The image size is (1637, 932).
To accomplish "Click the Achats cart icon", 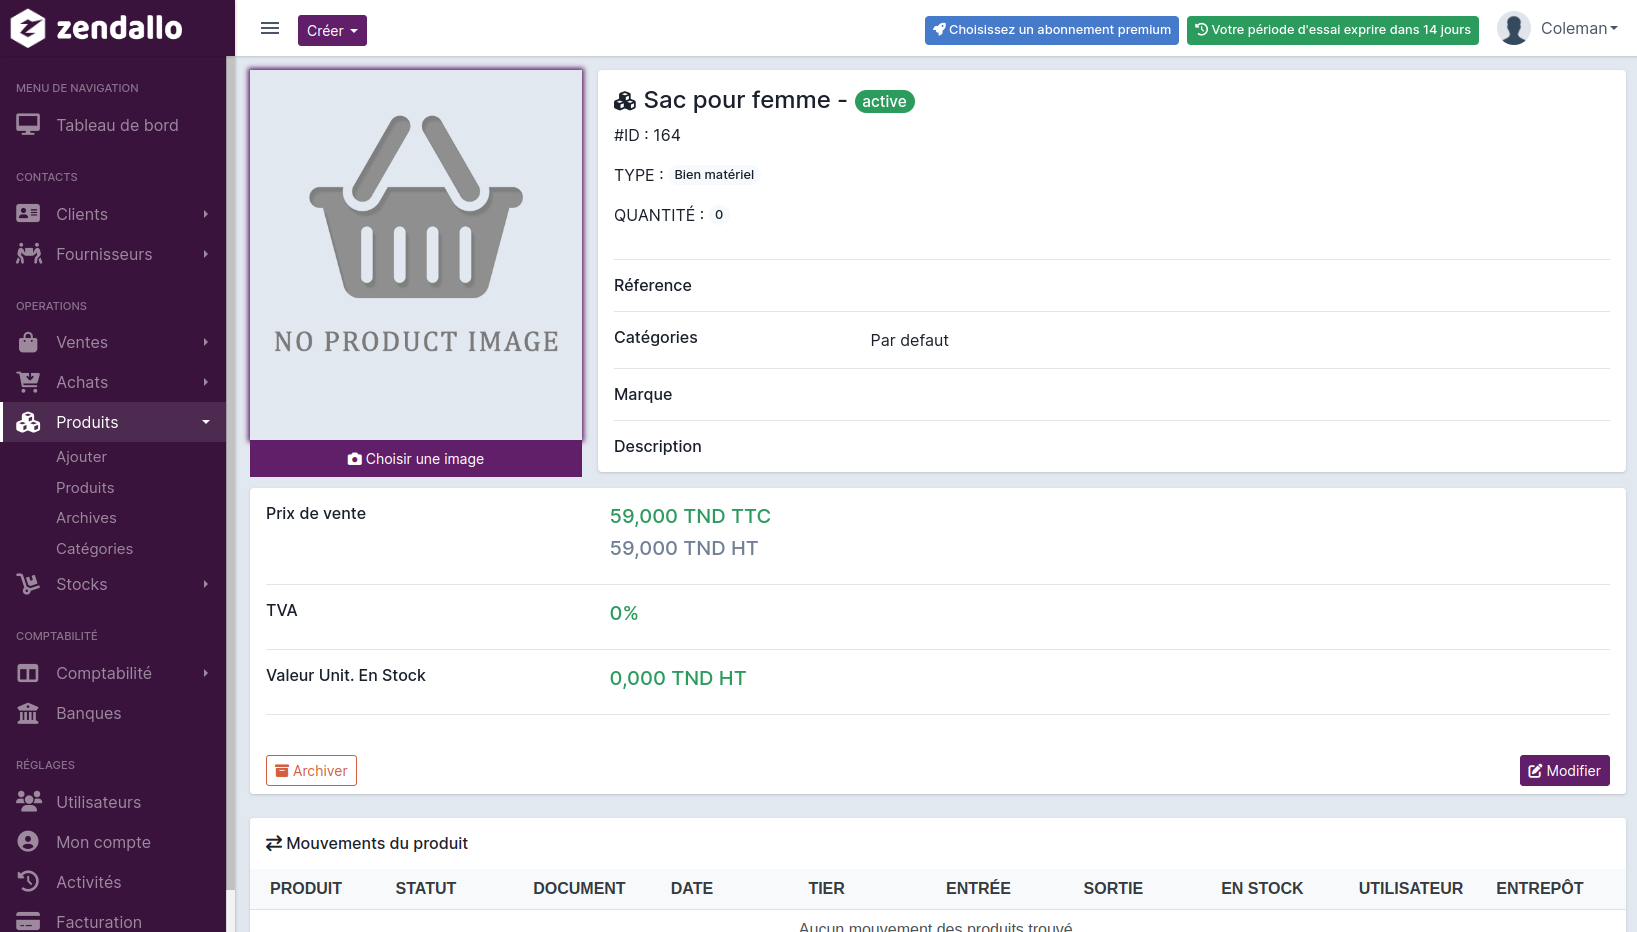I will pyautogui.click(x=28, y=382).
